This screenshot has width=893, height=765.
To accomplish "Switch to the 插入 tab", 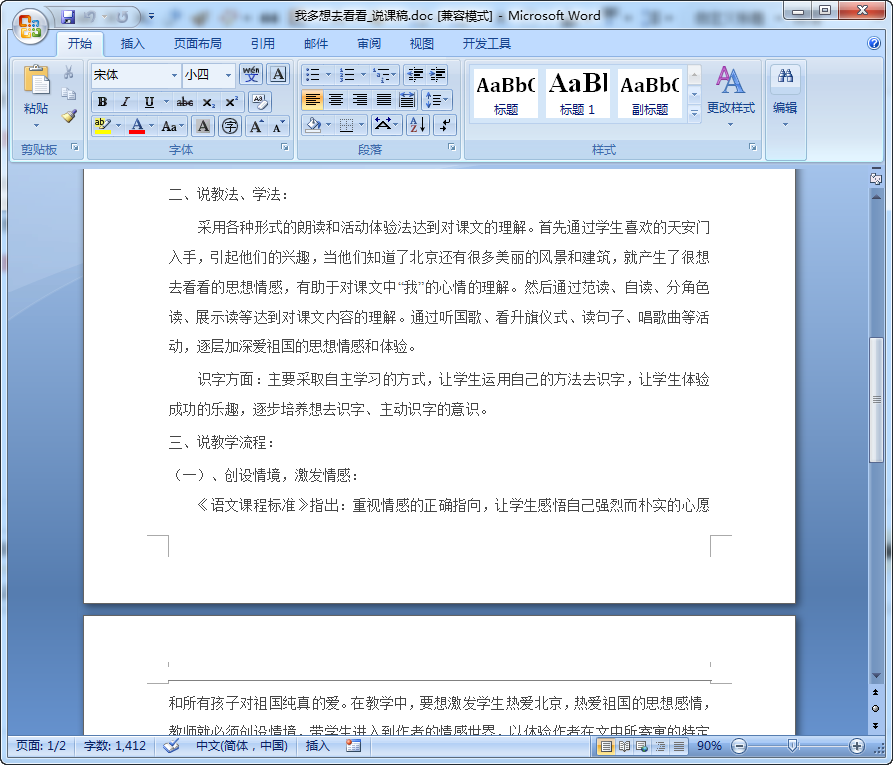I will [x=133, y=43].
